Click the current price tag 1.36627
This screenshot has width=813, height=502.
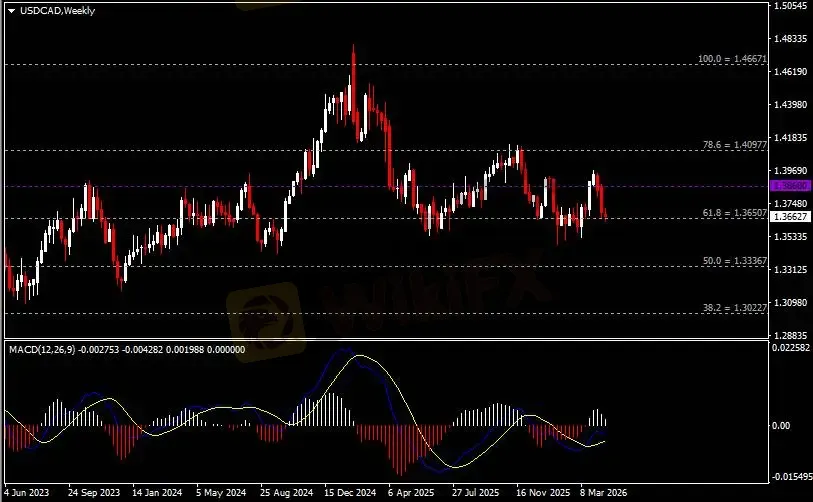tap(791, 217)
